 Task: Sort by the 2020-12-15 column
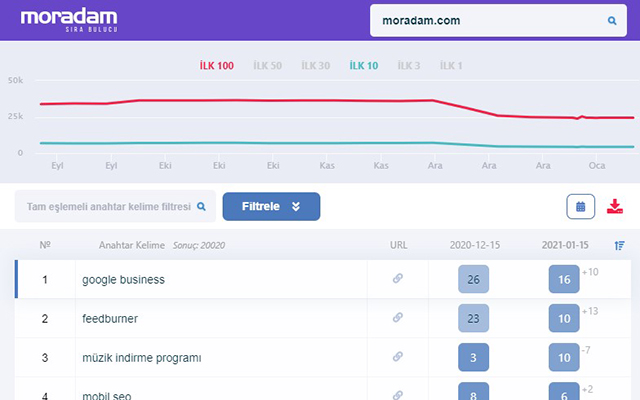coord(475,245)
